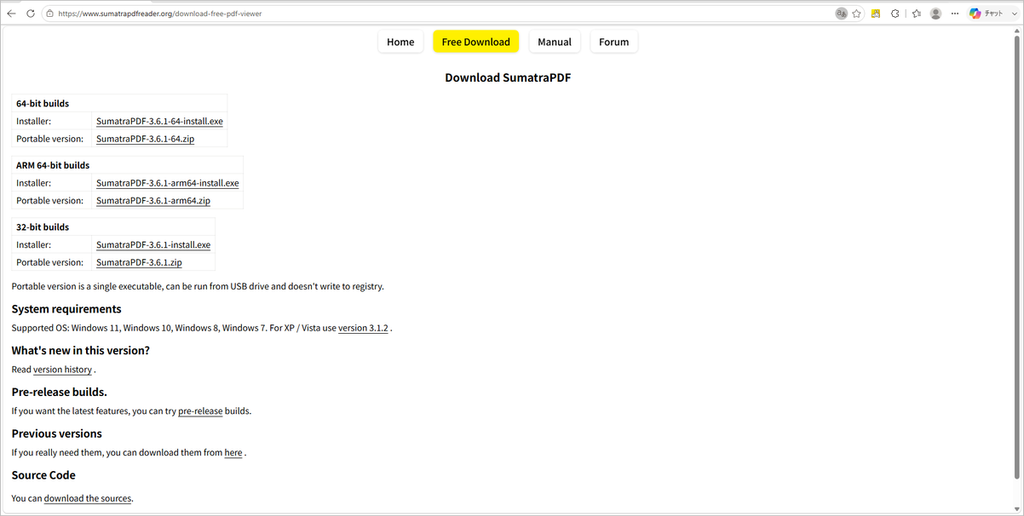The width and height of the screenshot is (1024, 516).
Task: Download SumatraPDF-3.6.1-arm64.zip
Action: click(x=153, y=201)
